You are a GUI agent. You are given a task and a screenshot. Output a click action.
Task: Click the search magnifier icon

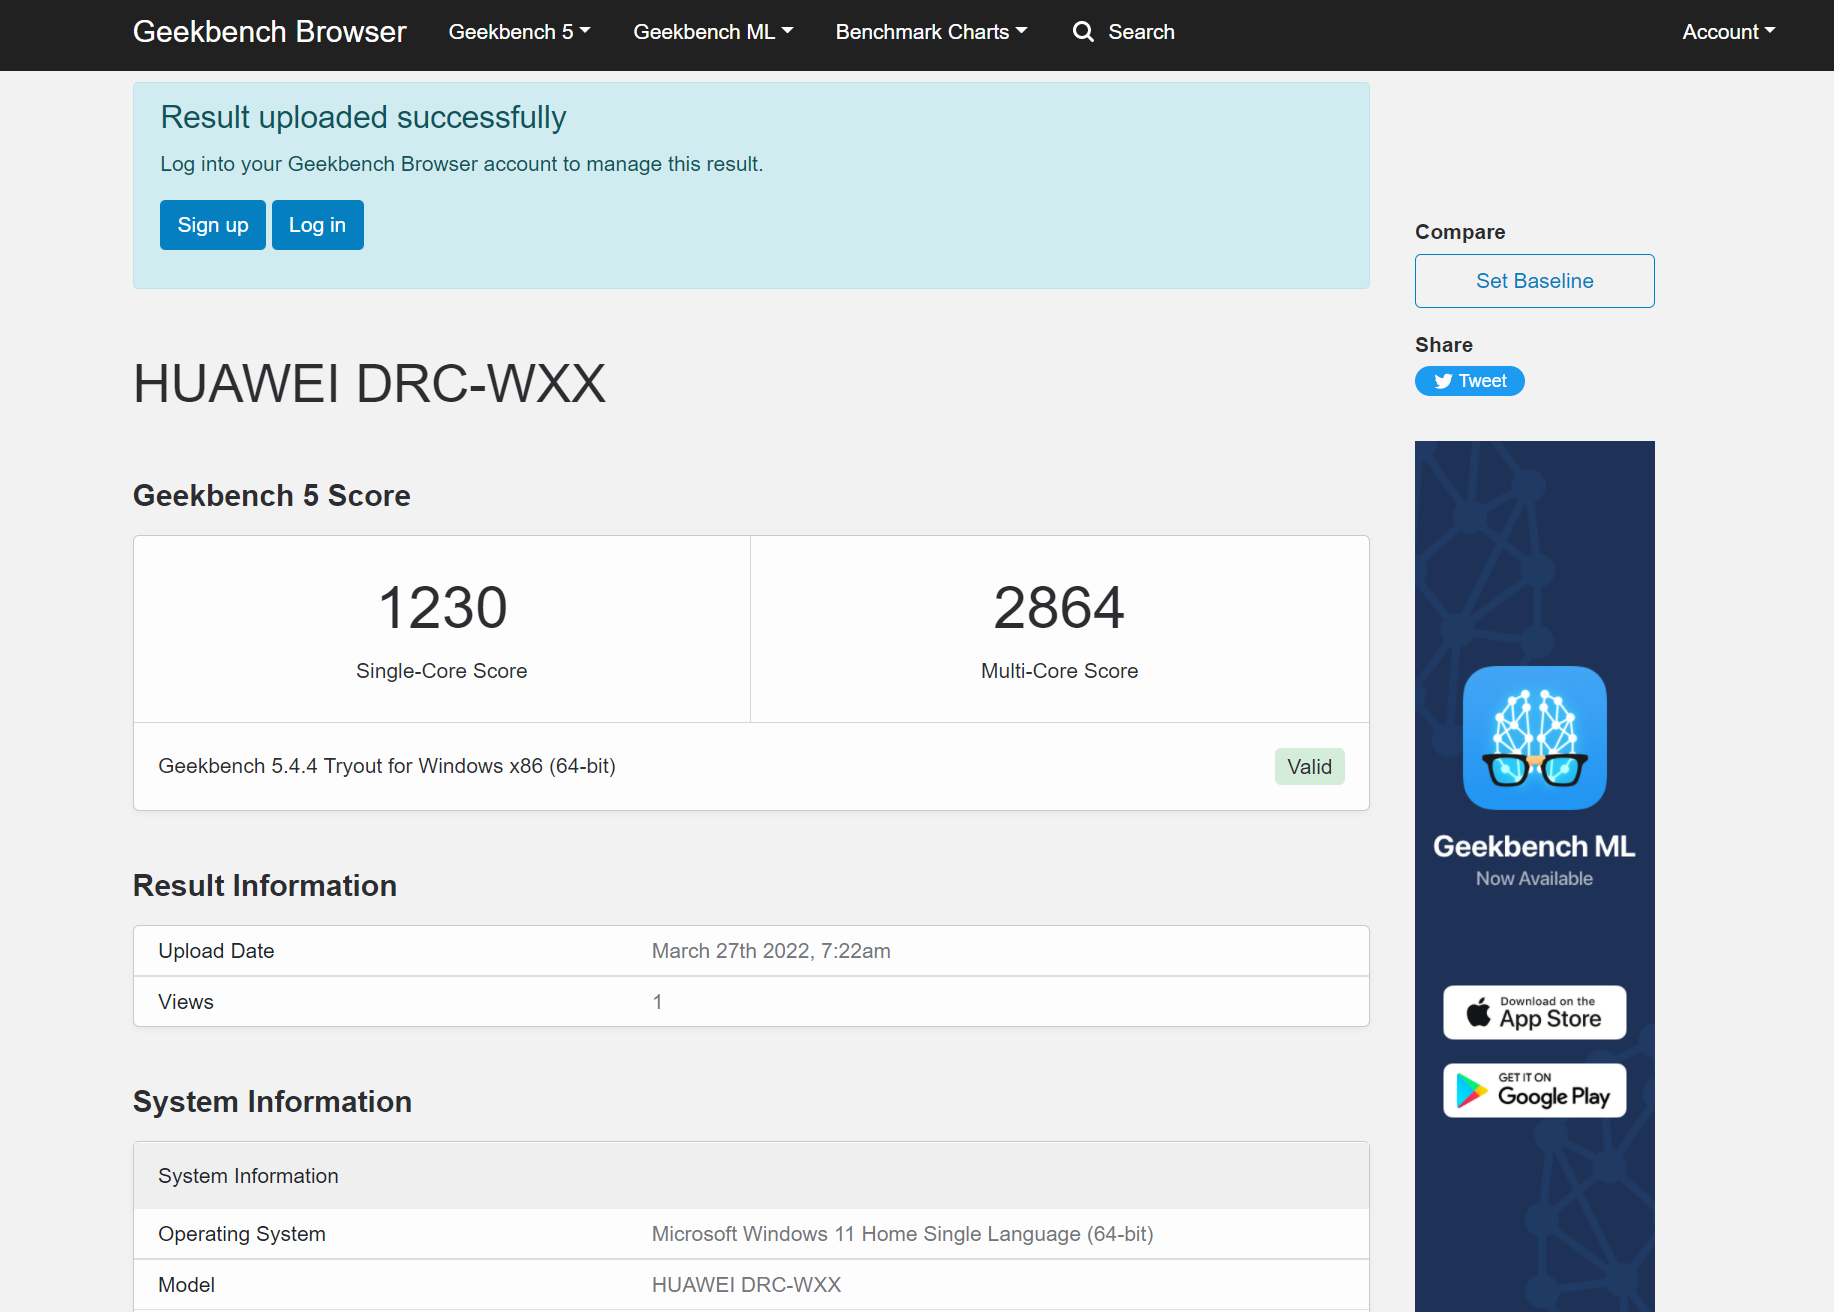[1083, 32]
